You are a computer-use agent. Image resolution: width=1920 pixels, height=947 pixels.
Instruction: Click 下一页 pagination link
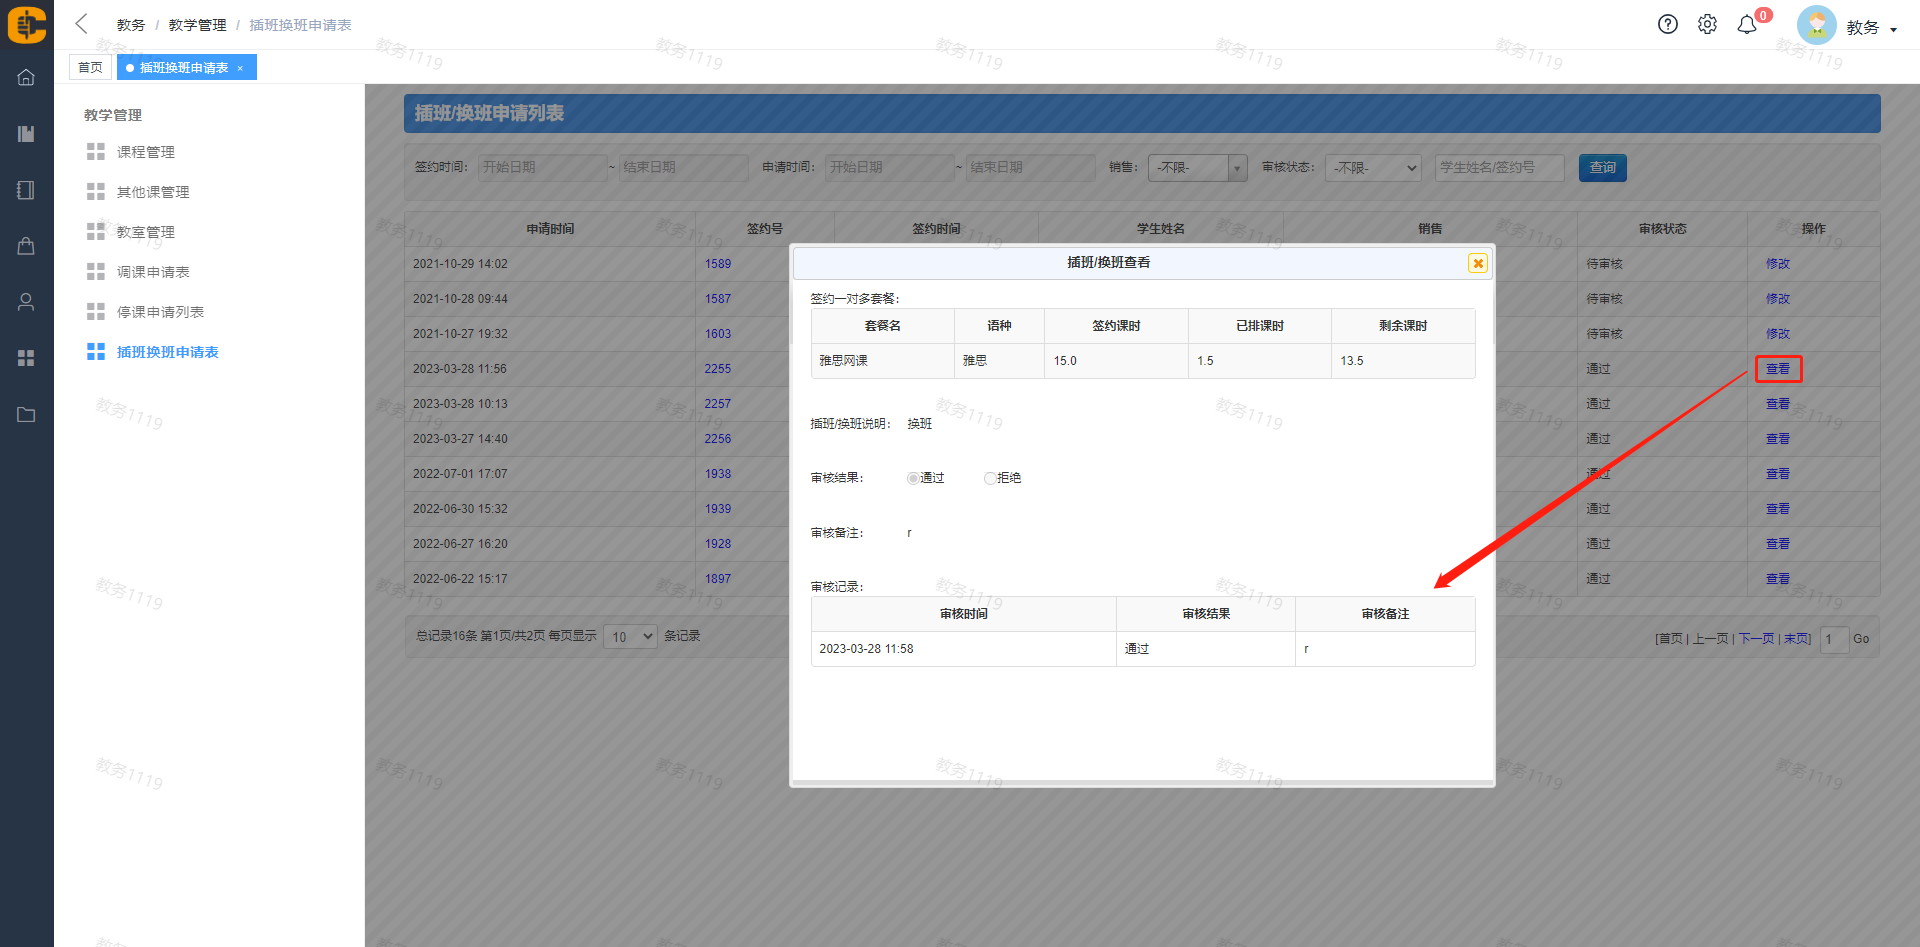tap(1756, 639)
